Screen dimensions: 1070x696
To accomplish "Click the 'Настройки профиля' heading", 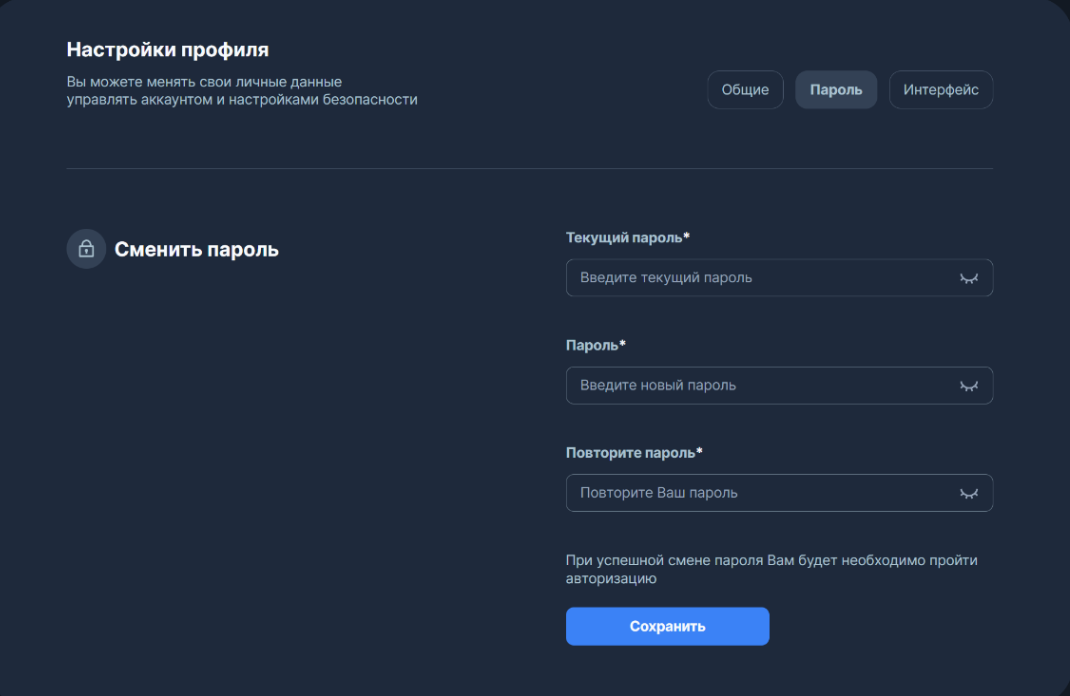I will pos(167,48).
